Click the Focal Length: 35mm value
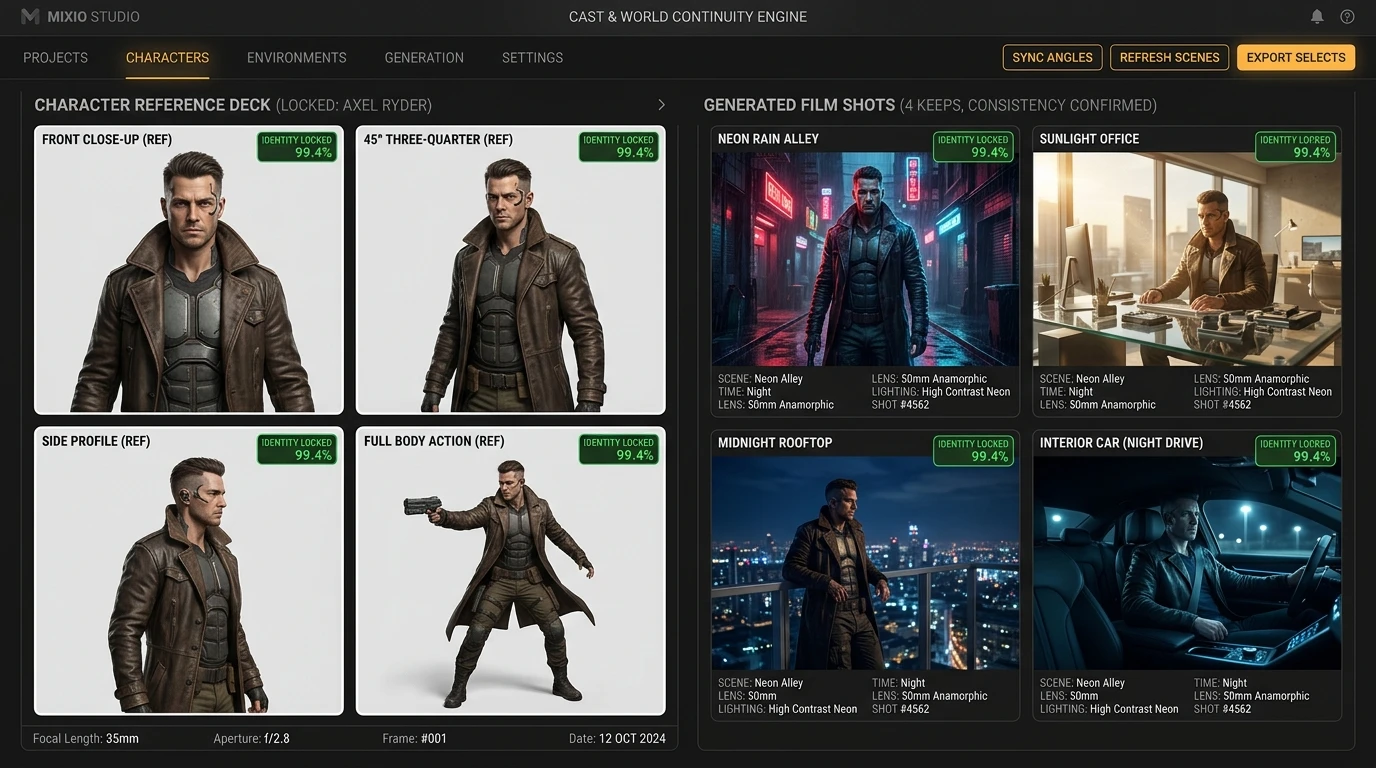Screen dimensions: 1376x768 pyautogui.click(x=86, y=739)
